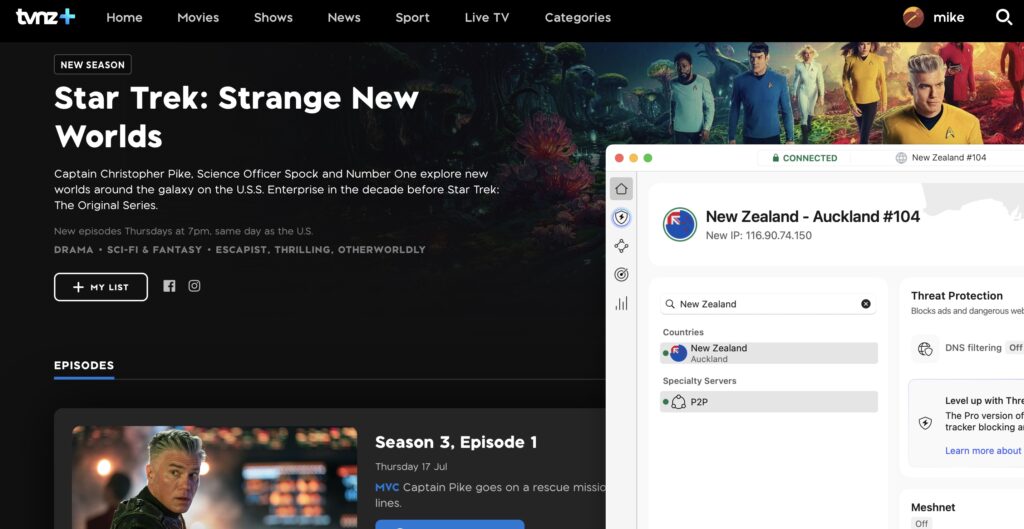Click the Countries section label
The image size is (1024, 529).
pyautogui.click(x=683, y=332)
